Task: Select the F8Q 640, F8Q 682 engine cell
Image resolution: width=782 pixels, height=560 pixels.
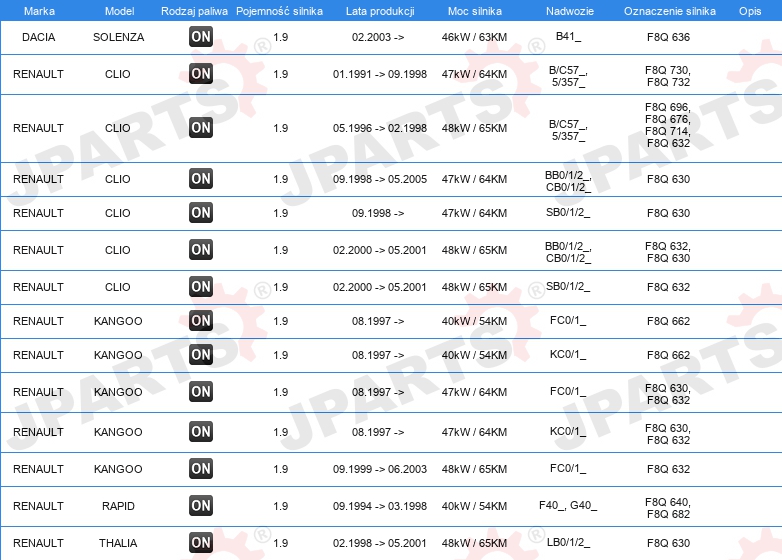Action: point(668,508)
